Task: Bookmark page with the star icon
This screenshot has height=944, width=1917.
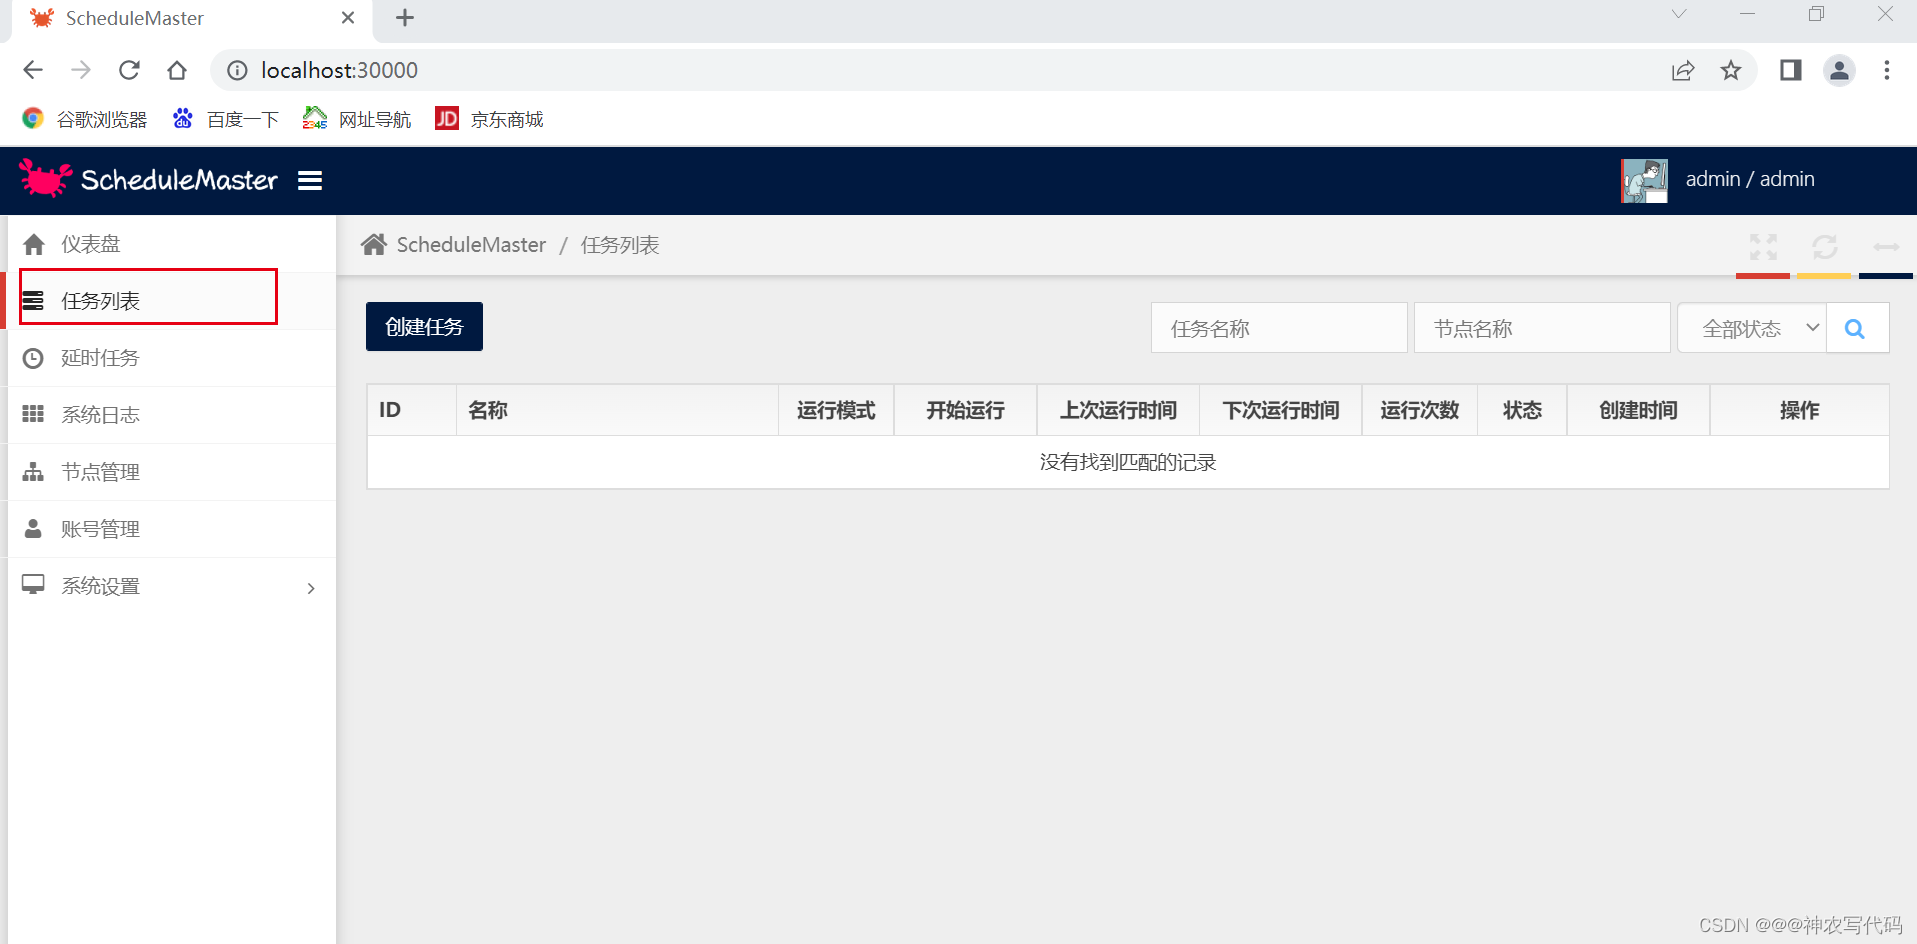Action: click(1731, 70)
